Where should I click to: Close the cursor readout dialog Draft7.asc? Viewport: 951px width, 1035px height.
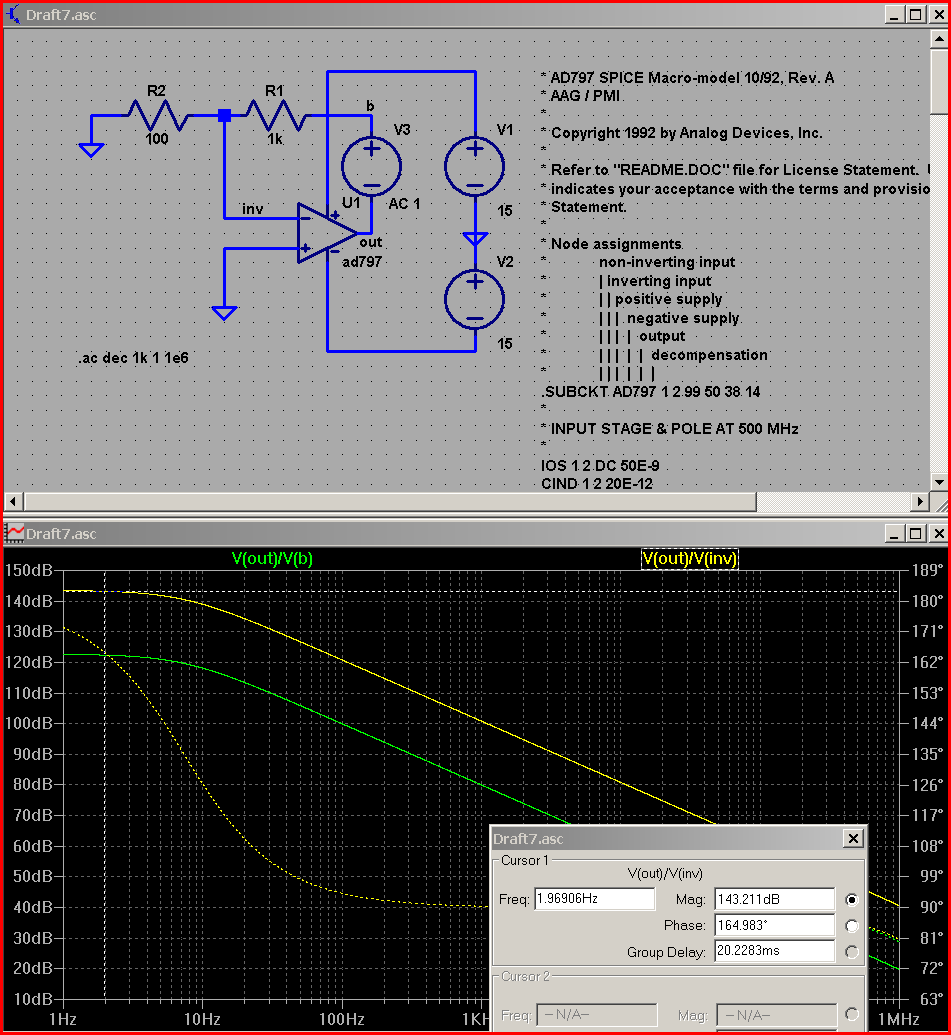(x=853, y=838)
